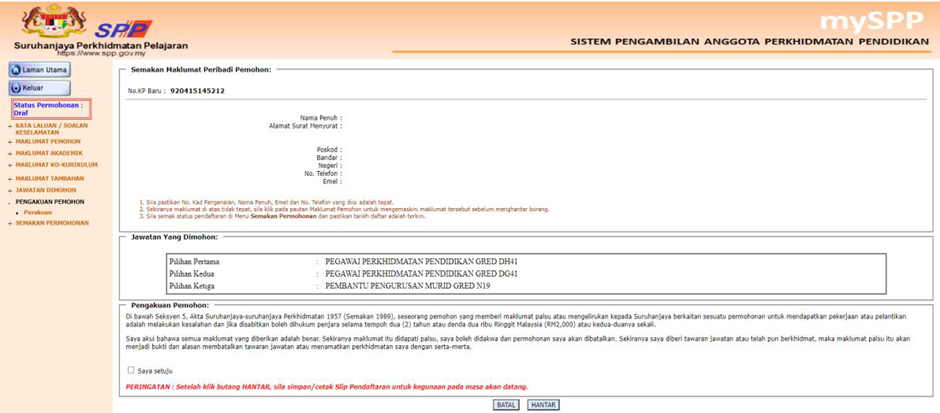
Task: Click the SPP logo
Action: click(x=123, y=29)
